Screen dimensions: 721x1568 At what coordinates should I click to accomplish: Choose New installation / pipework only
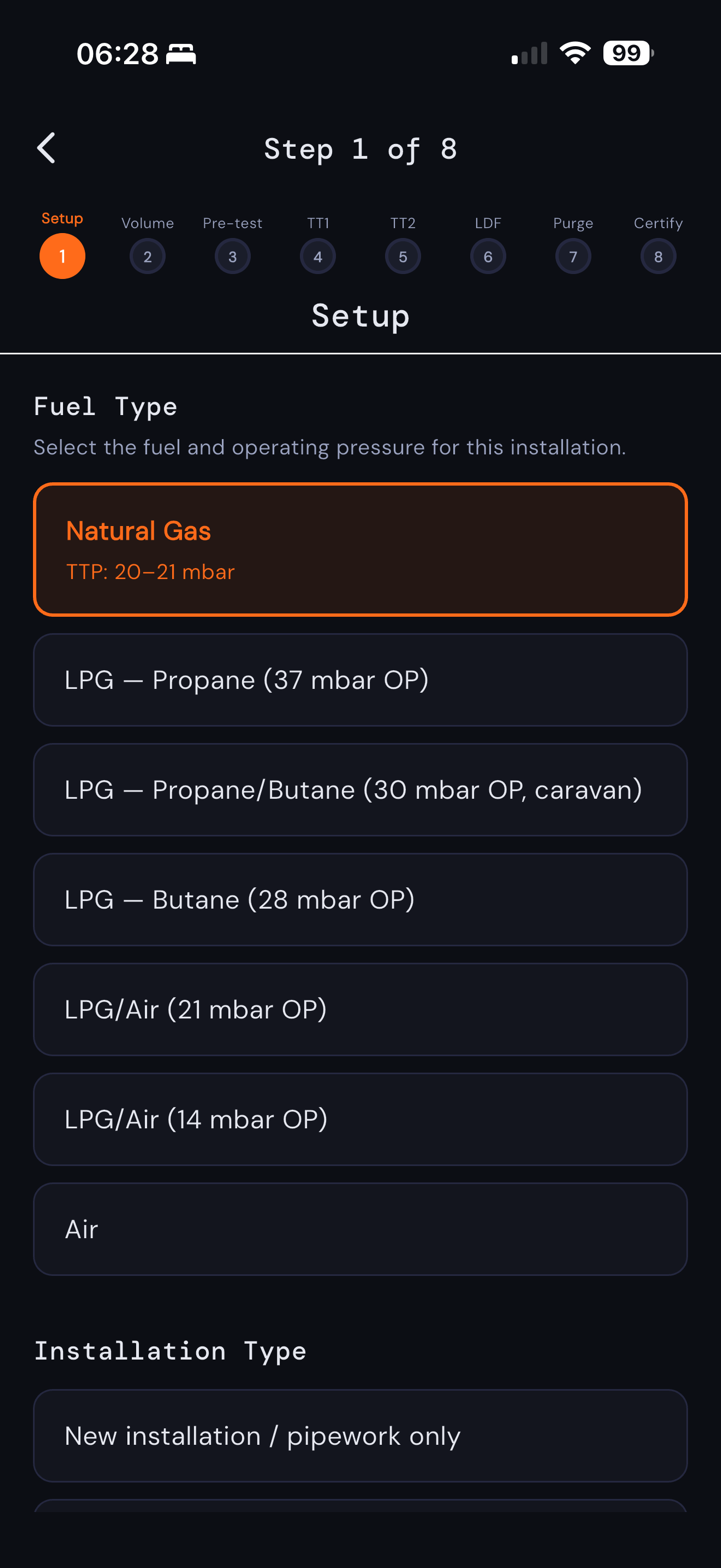tap(360, 1436)
